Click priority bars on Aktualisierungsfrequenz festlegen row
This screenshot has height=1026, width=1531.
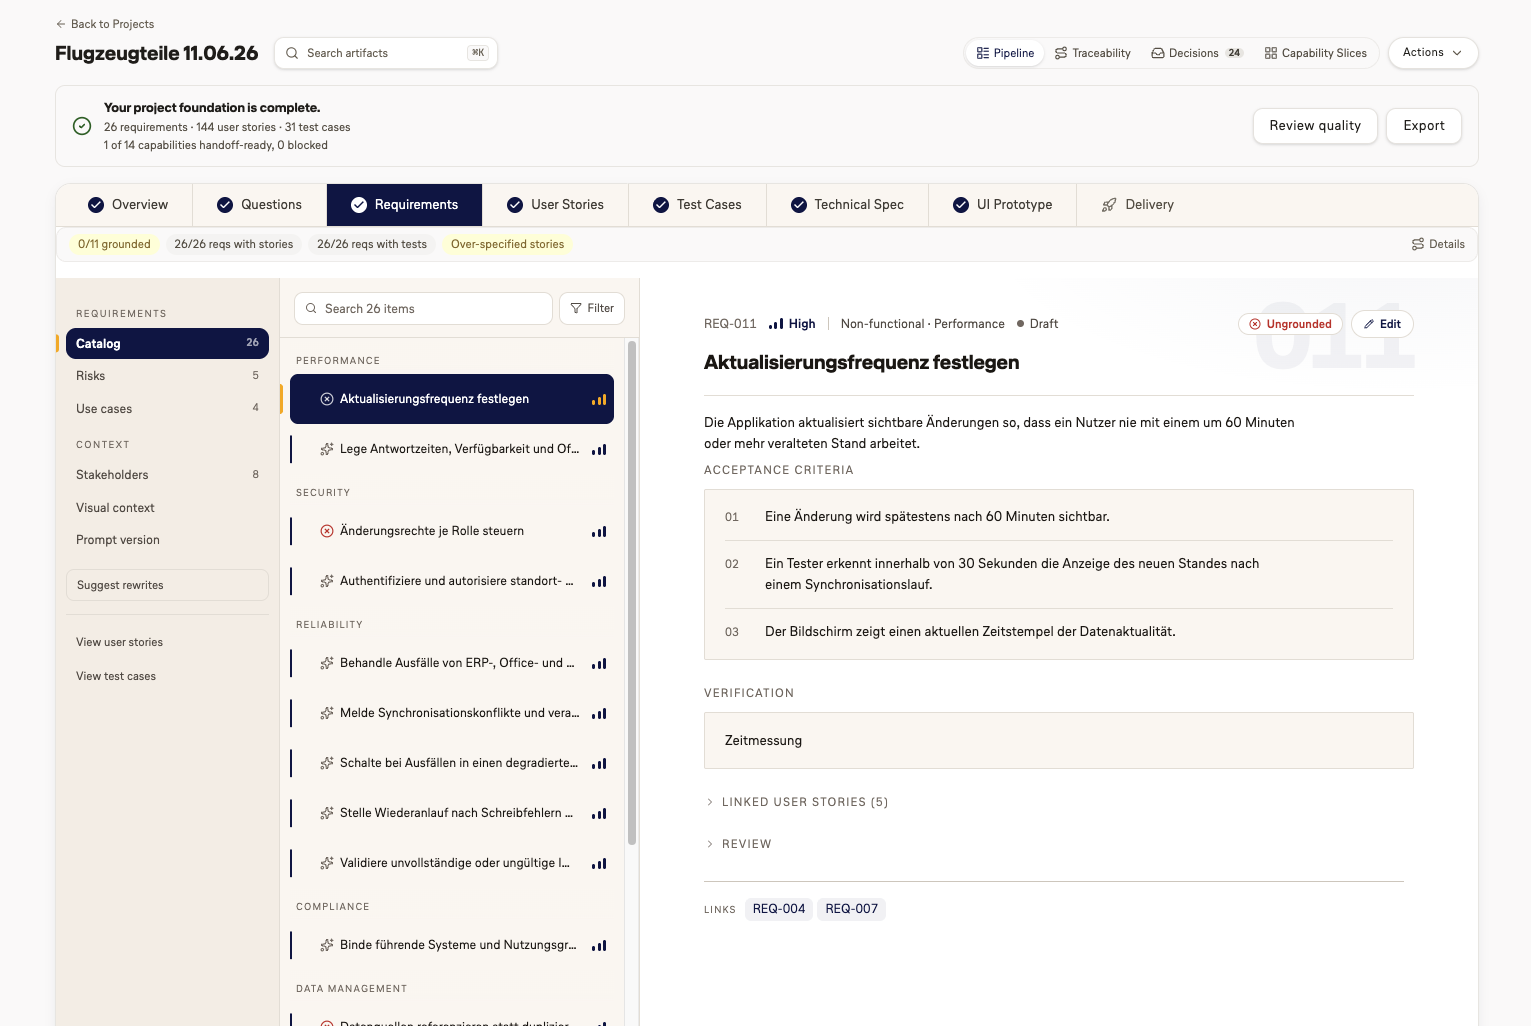(x=599, y=399)
